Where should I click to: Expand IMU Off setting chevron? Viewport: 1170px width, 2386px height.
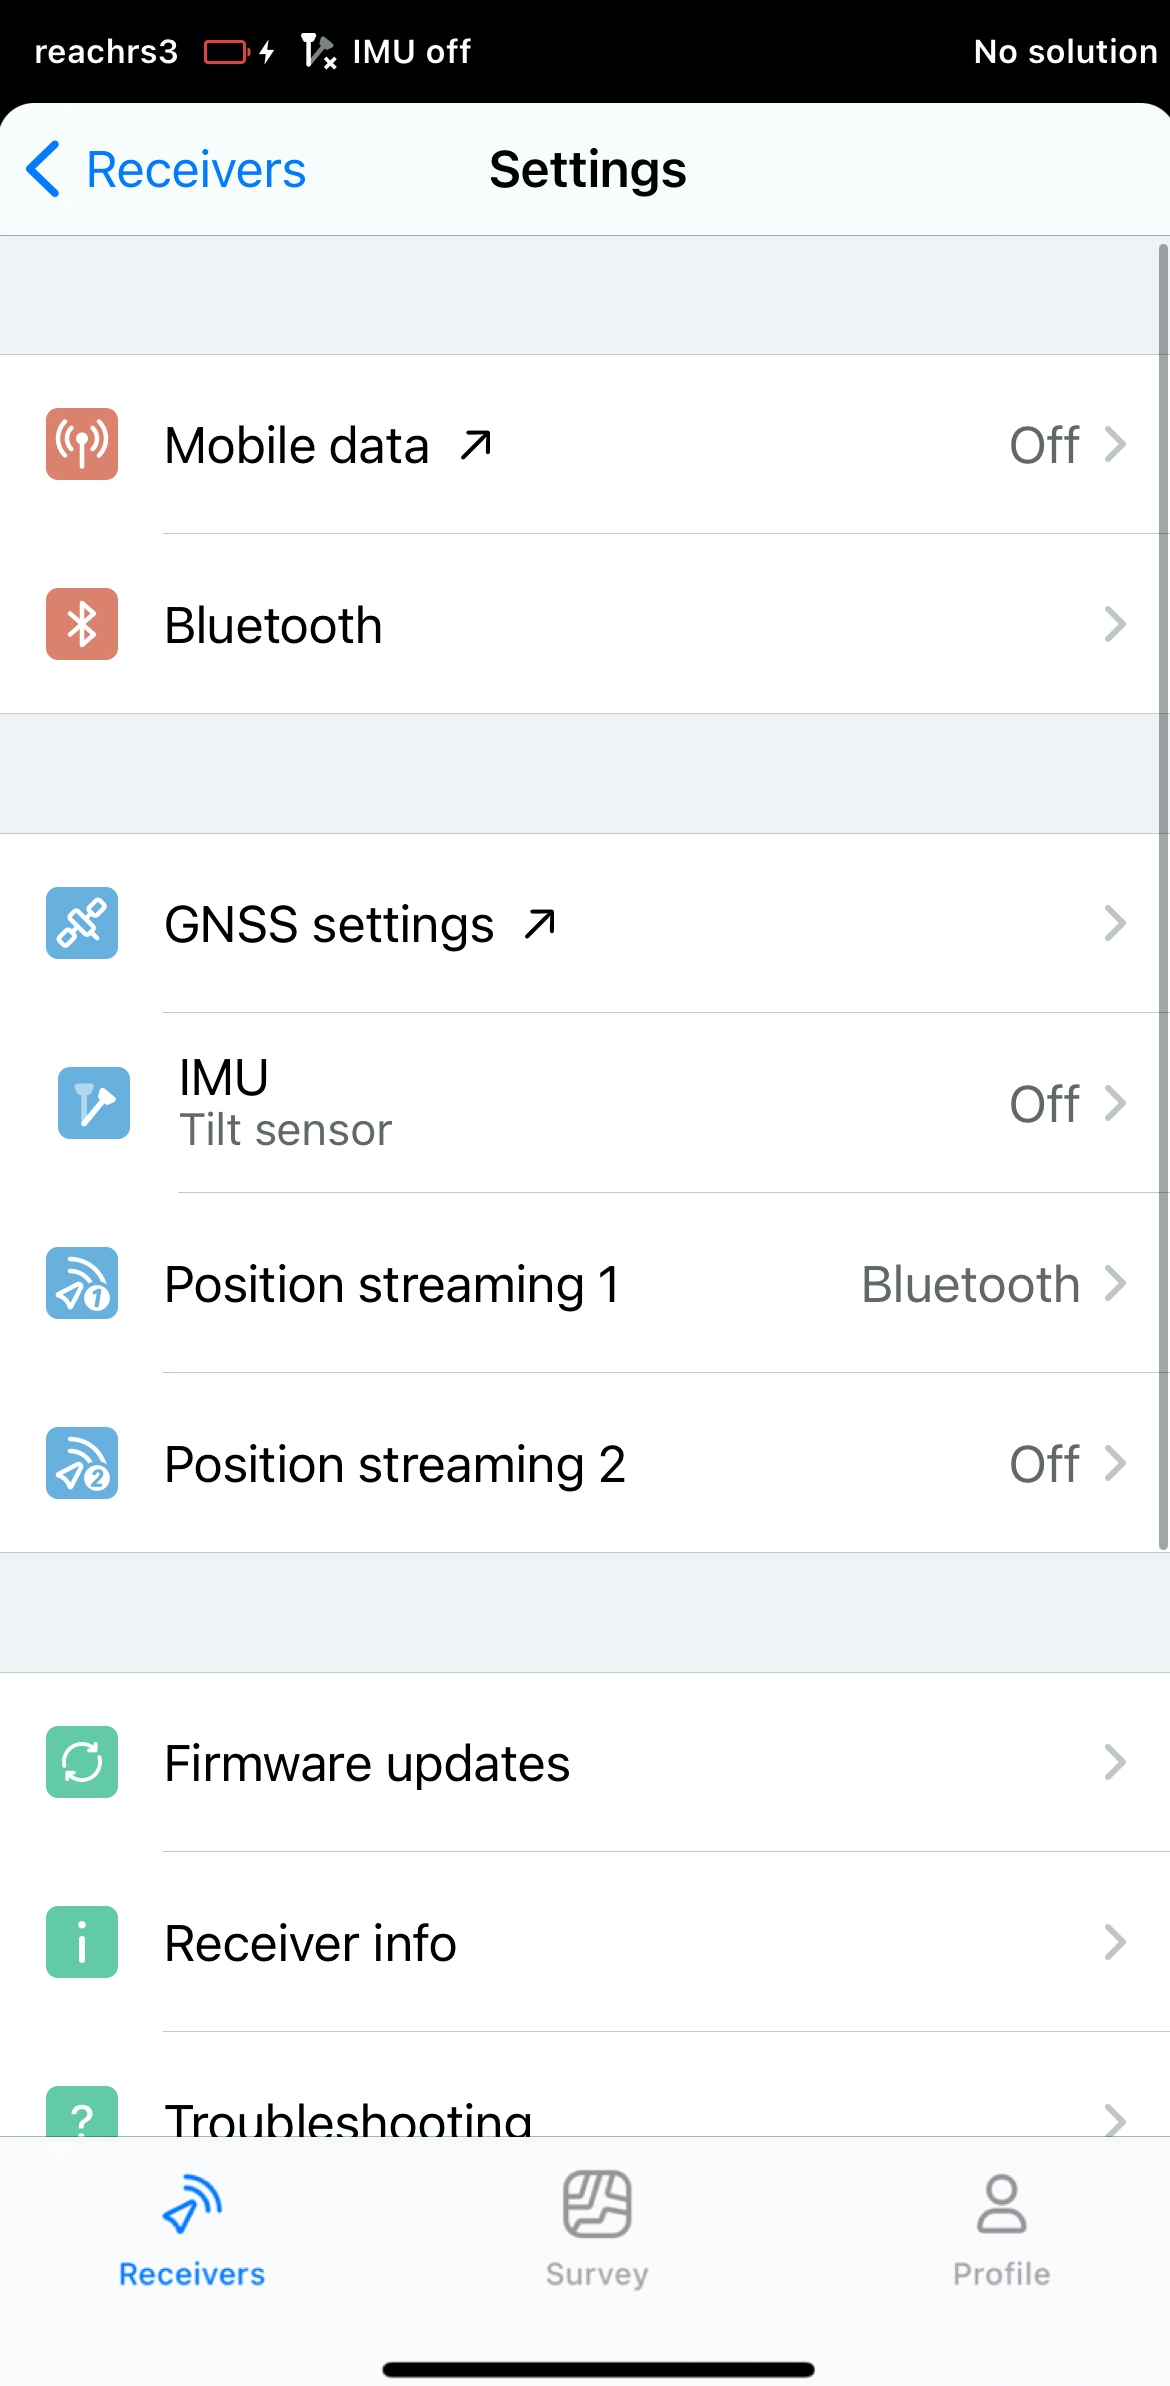[x=1114, y=1103]
